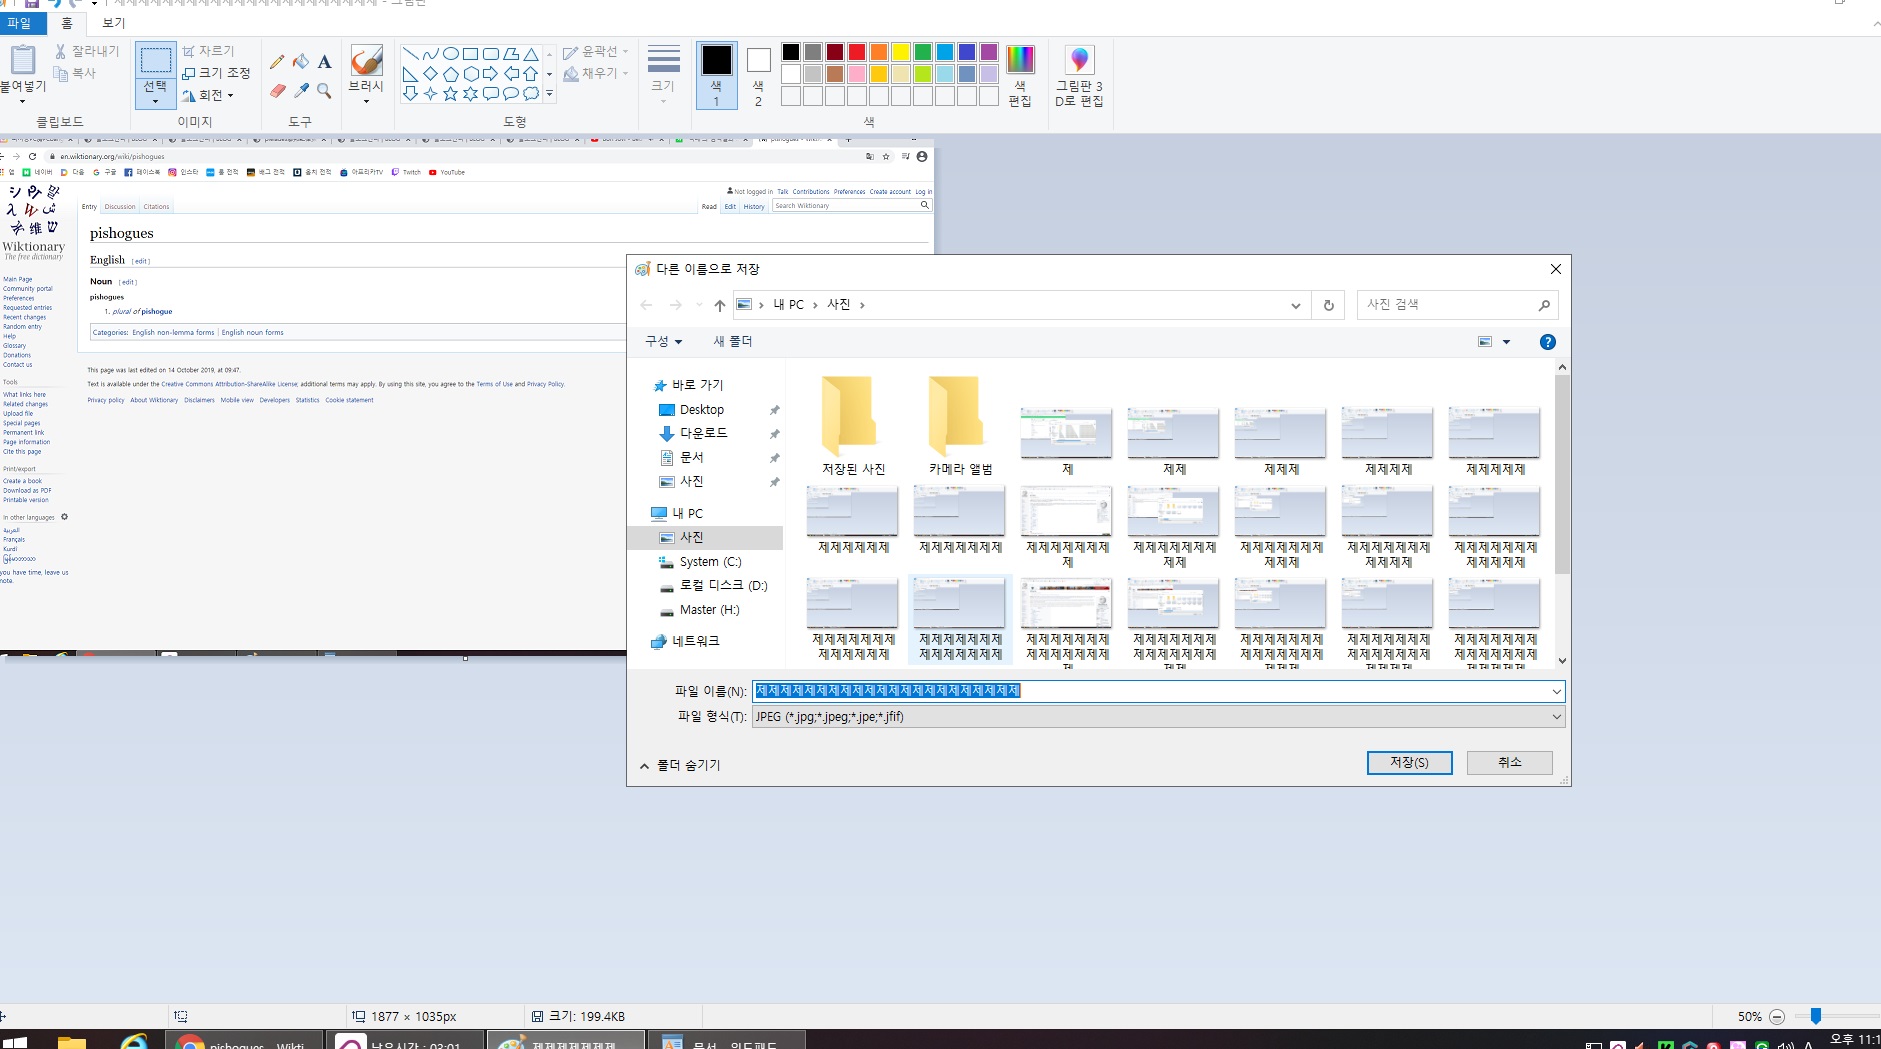Open the Outline (윤곽선) dropdown
The image size is (1881, 1049).
click(x=596, y=51)
